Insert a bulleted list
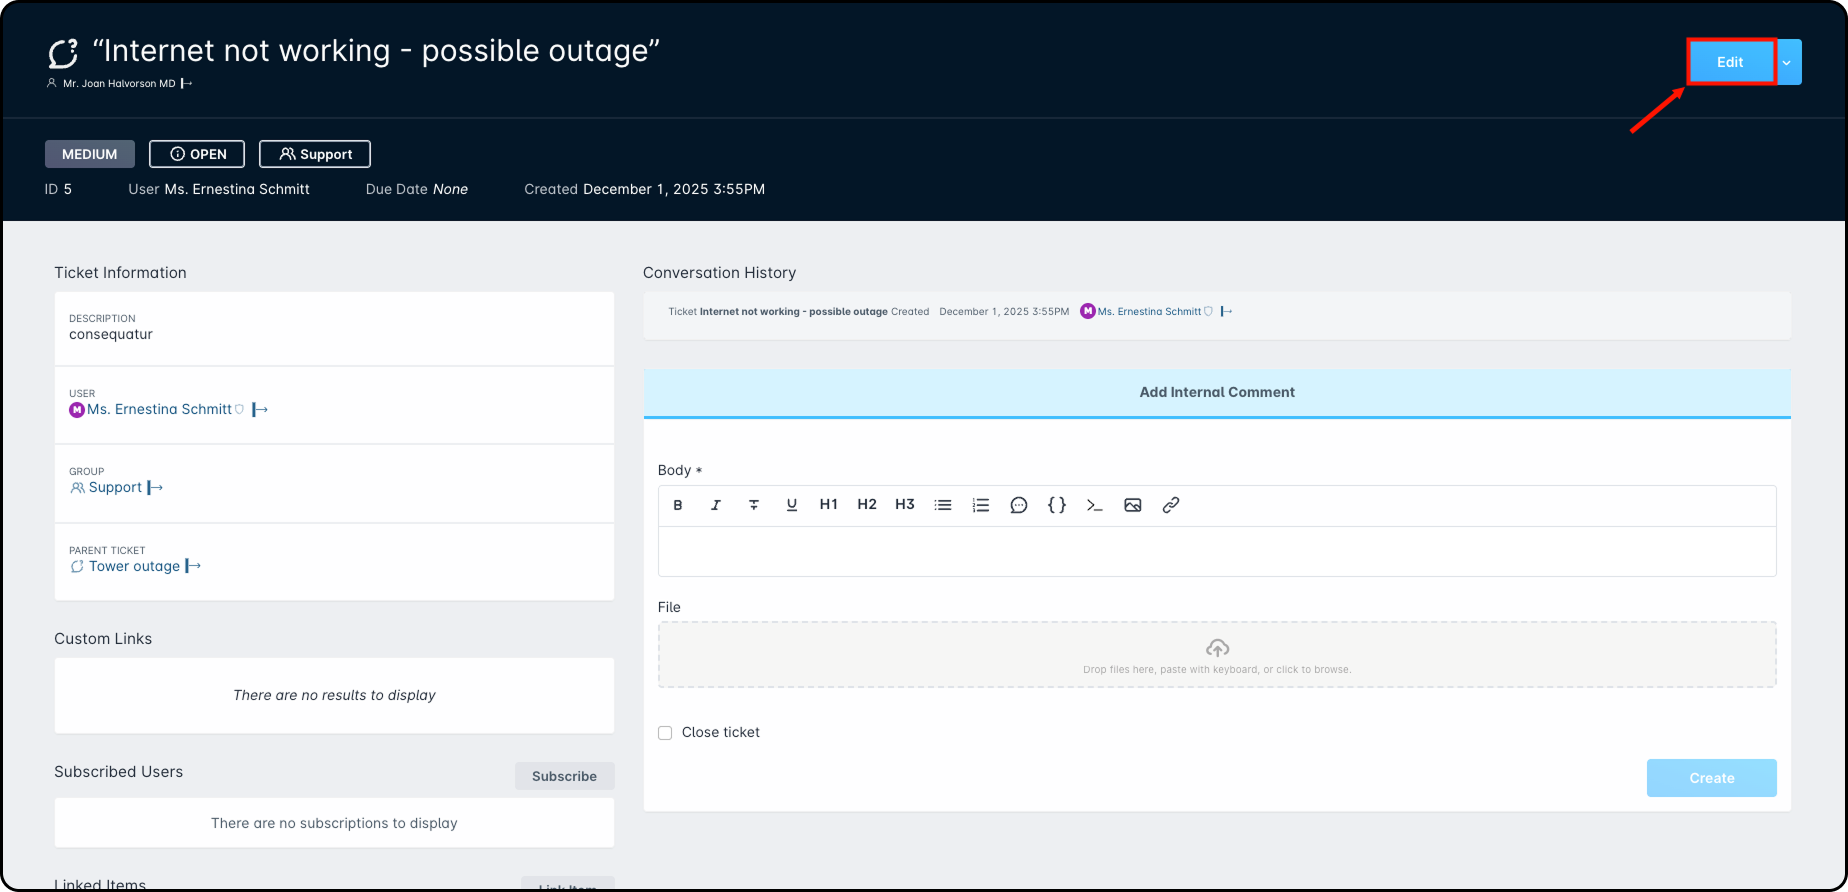Viewport: 1848px width, 892px height. click(x=943, y=505)
